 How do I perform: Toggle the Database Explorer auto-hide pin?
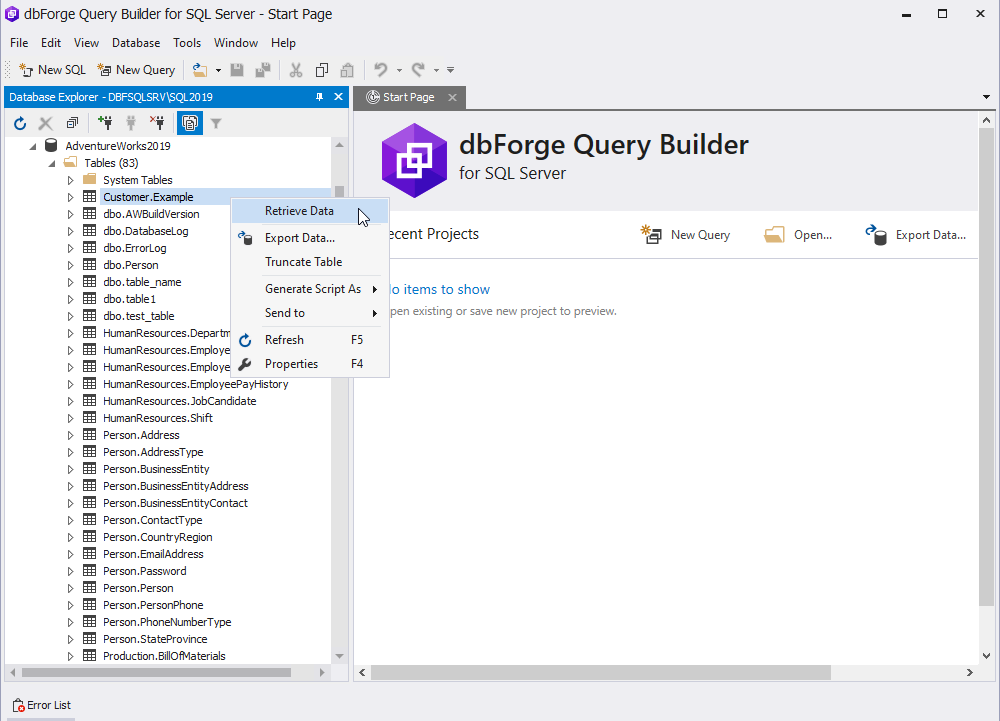tap(320, 97)
